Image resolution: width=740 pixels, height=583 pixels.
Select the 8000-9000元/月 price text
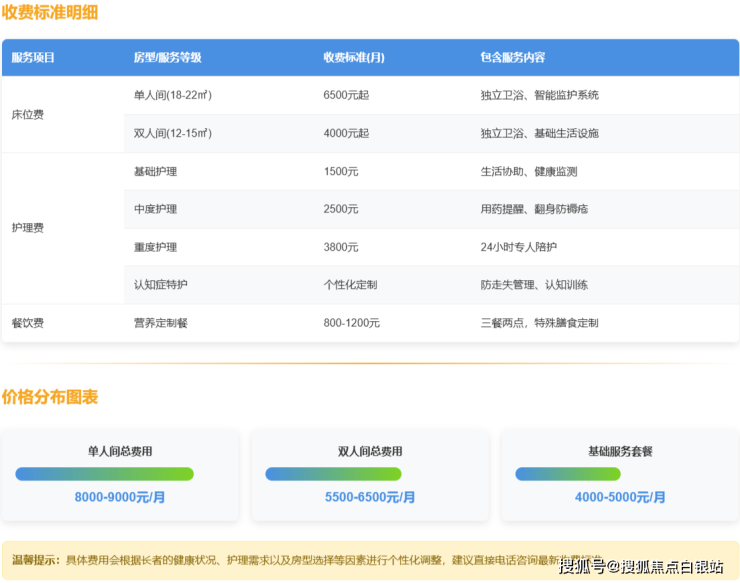tap(119, 497)
